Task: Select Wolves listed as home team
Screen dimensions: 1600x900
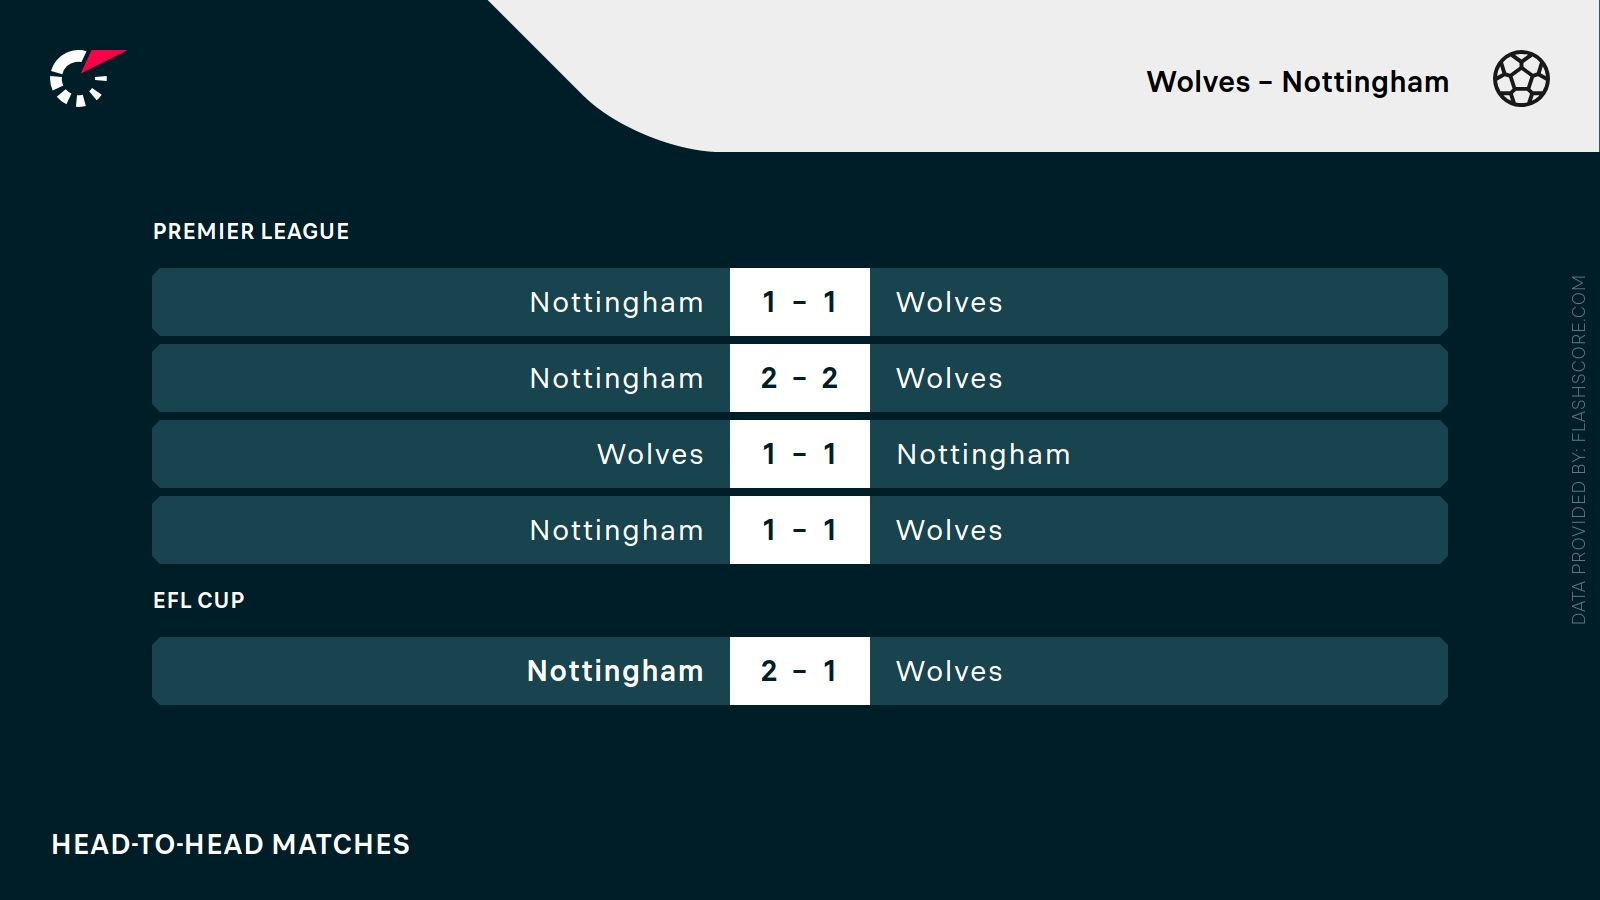Action: (650, 454)
